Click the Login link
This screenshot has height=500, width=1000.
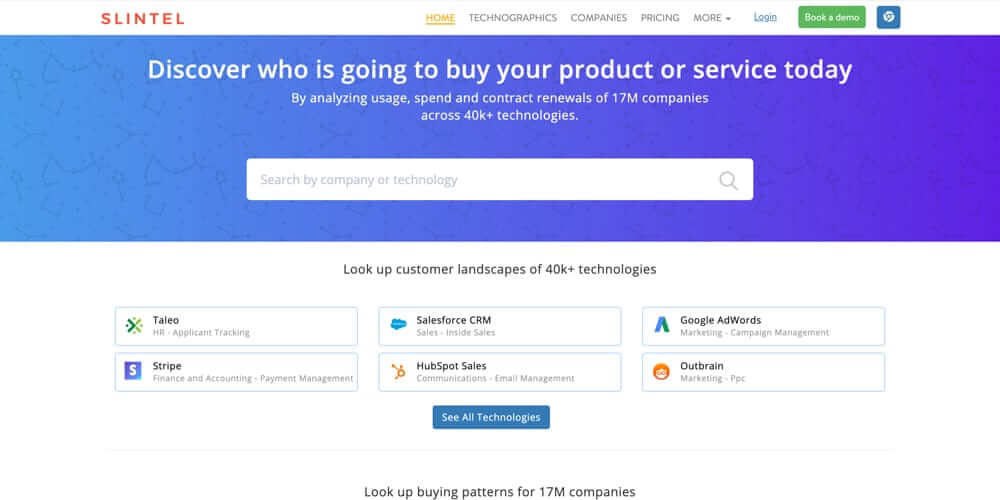(765, 17)
